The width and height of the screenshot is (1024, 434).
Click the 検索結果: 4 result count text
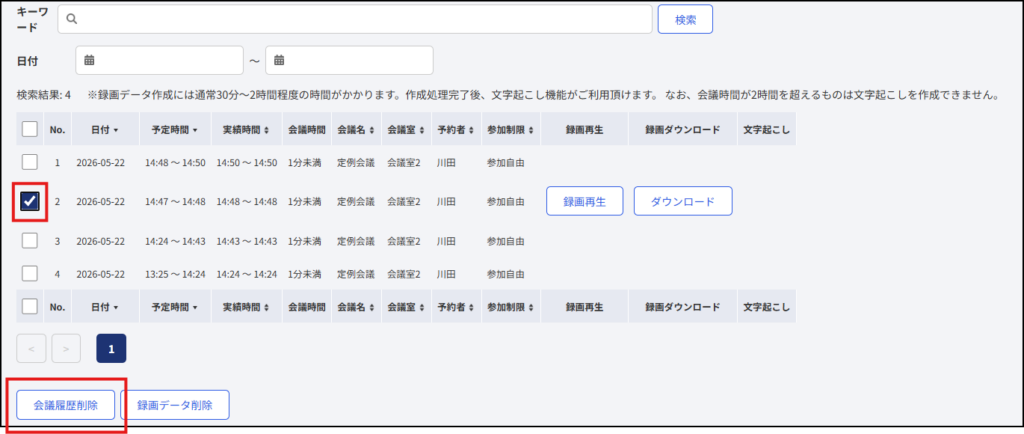pos(43,95)
